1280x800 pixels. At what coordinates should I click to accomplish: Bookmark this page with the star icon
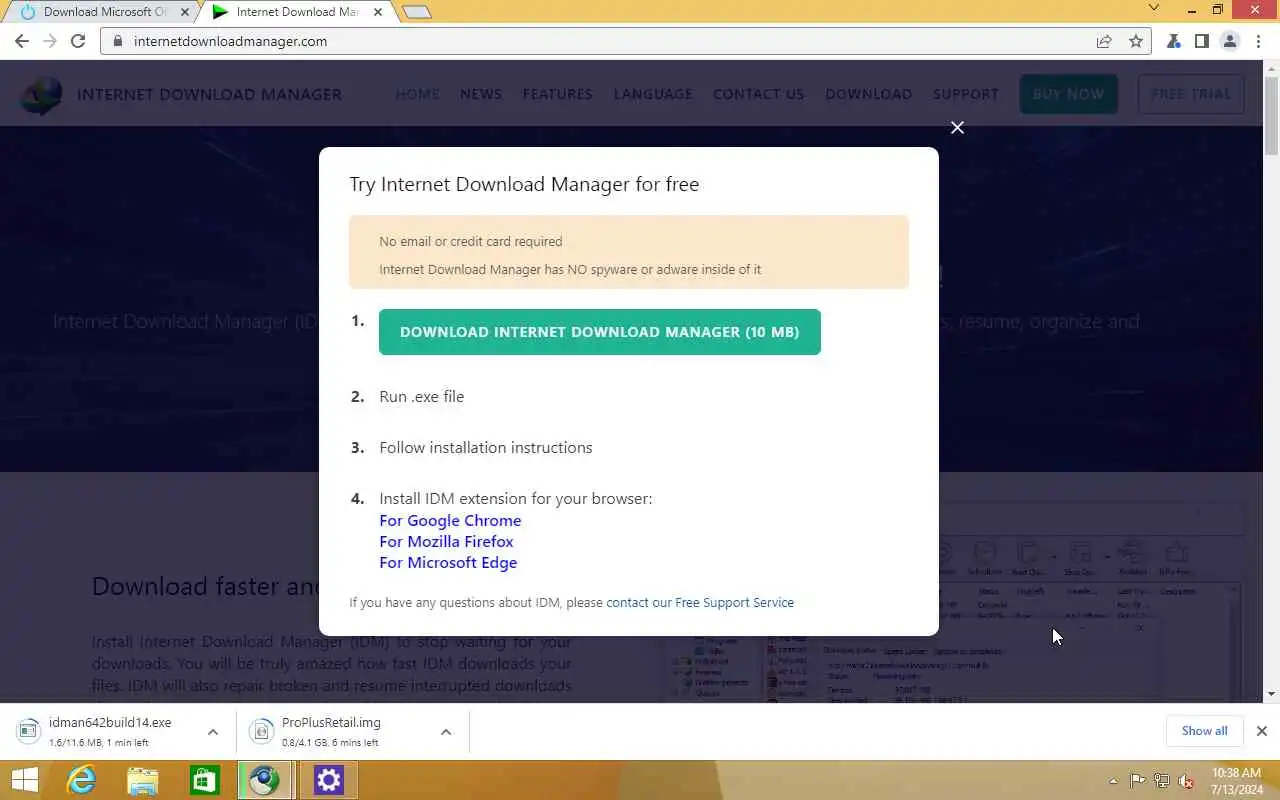coord(1135,41)
